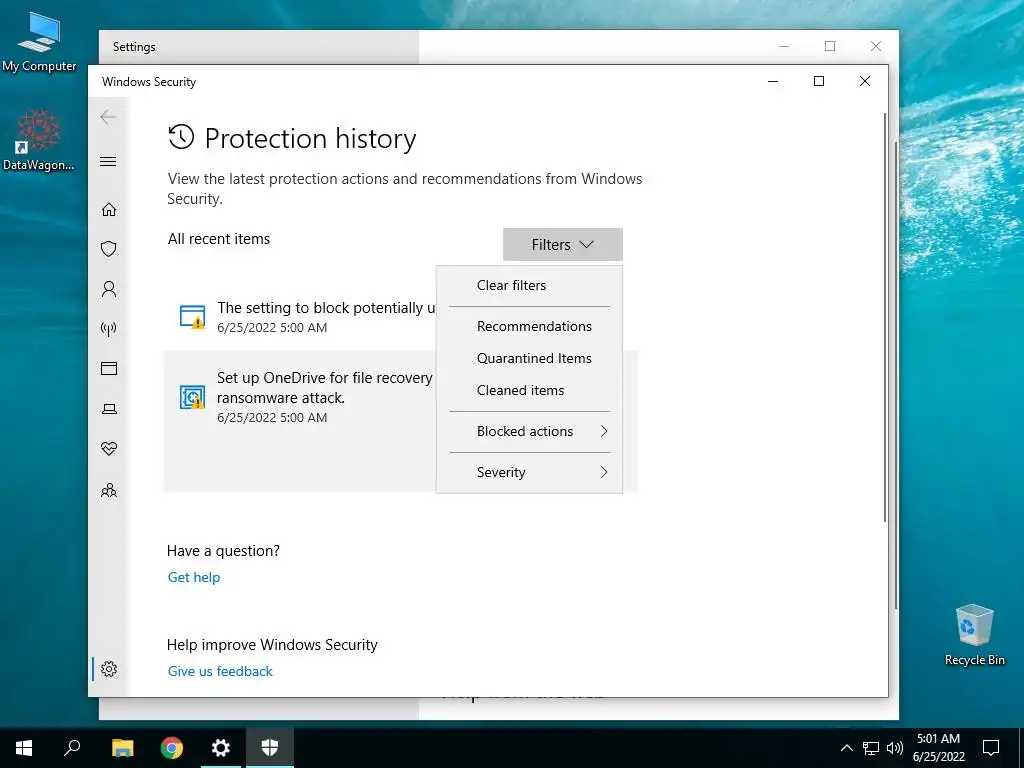Open Firewall & network protection icon

pos(108,328)
